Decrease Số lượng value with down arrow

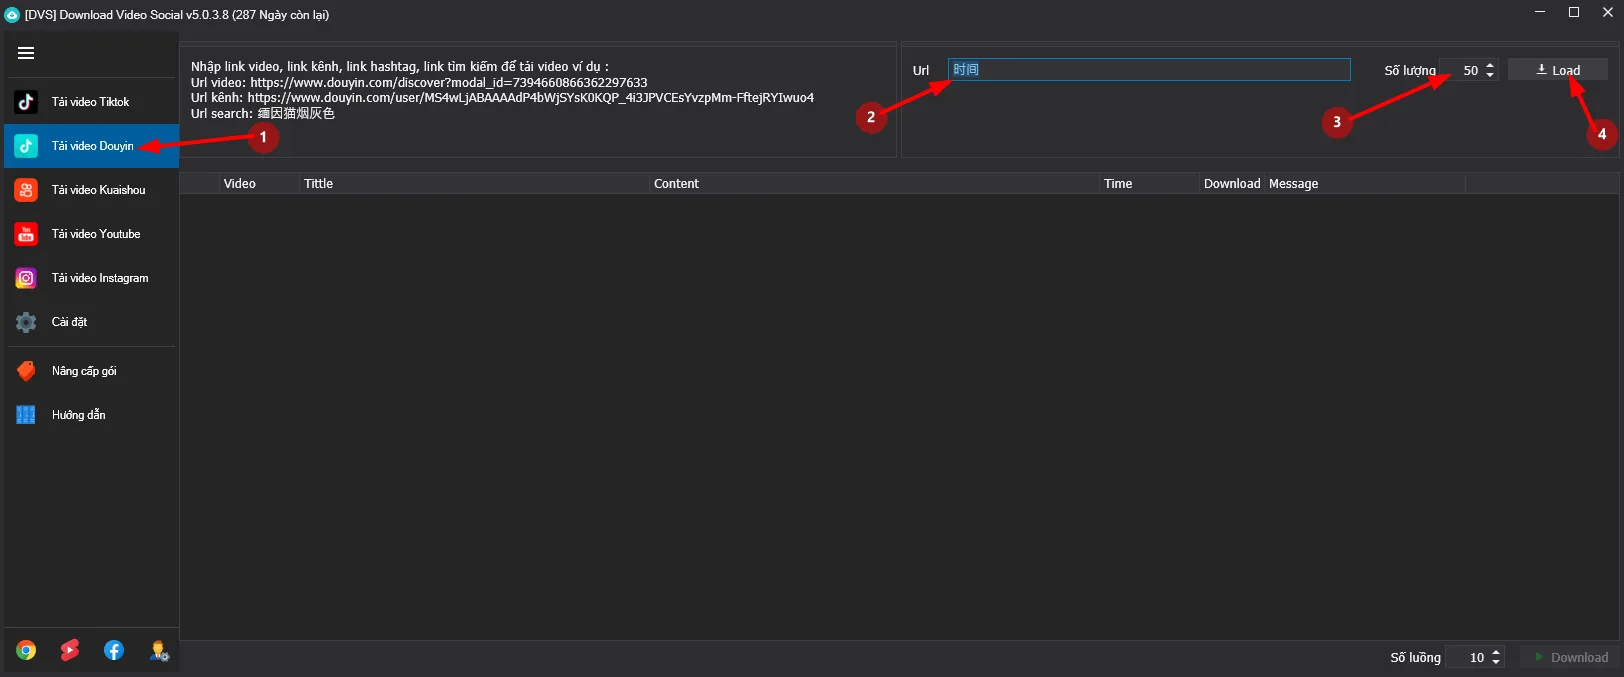(x=1490, y=75)
